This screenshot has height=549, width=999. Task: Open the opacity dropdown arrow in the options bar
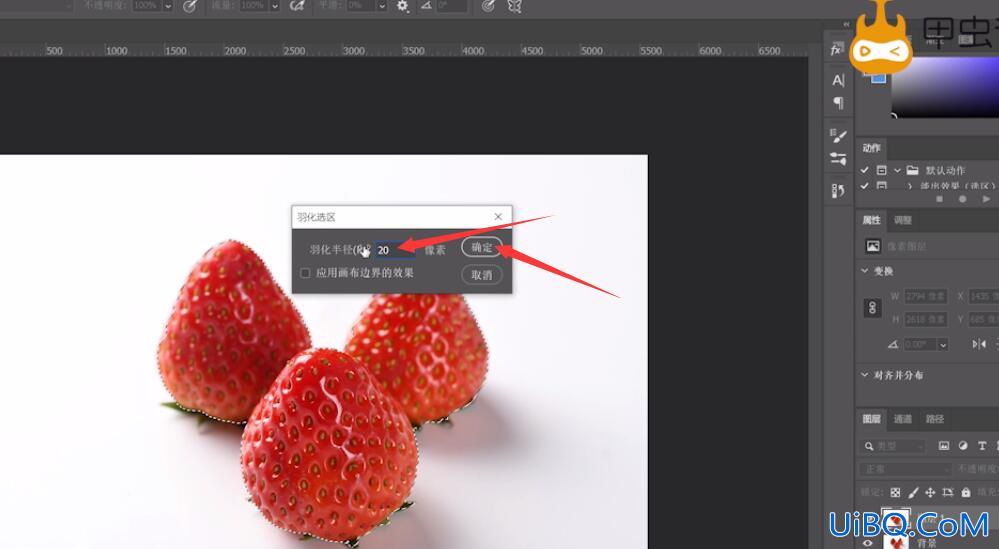(x=168, y=6)
